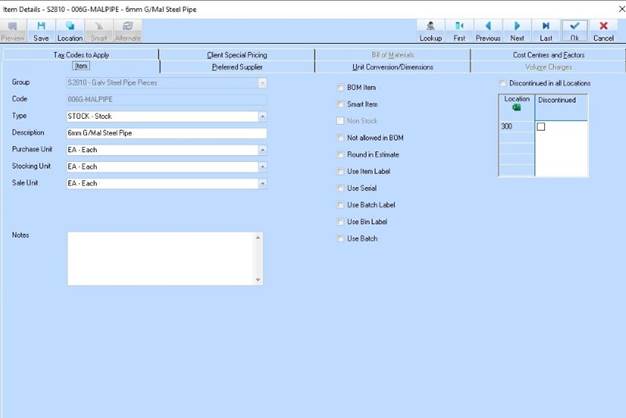Go to the Next record
626x418 pixels.
pos(517,29)
